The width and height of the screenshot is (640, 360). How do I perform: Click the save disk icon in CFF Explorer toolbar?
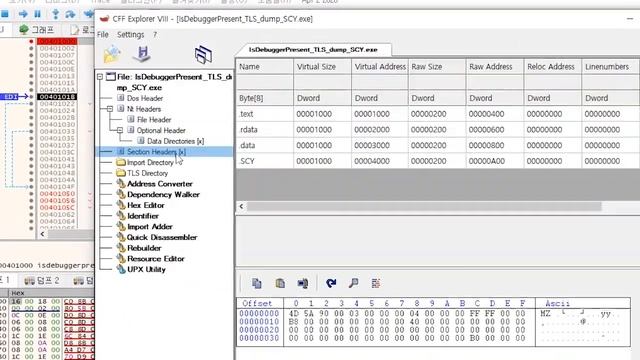click(142, 54)
